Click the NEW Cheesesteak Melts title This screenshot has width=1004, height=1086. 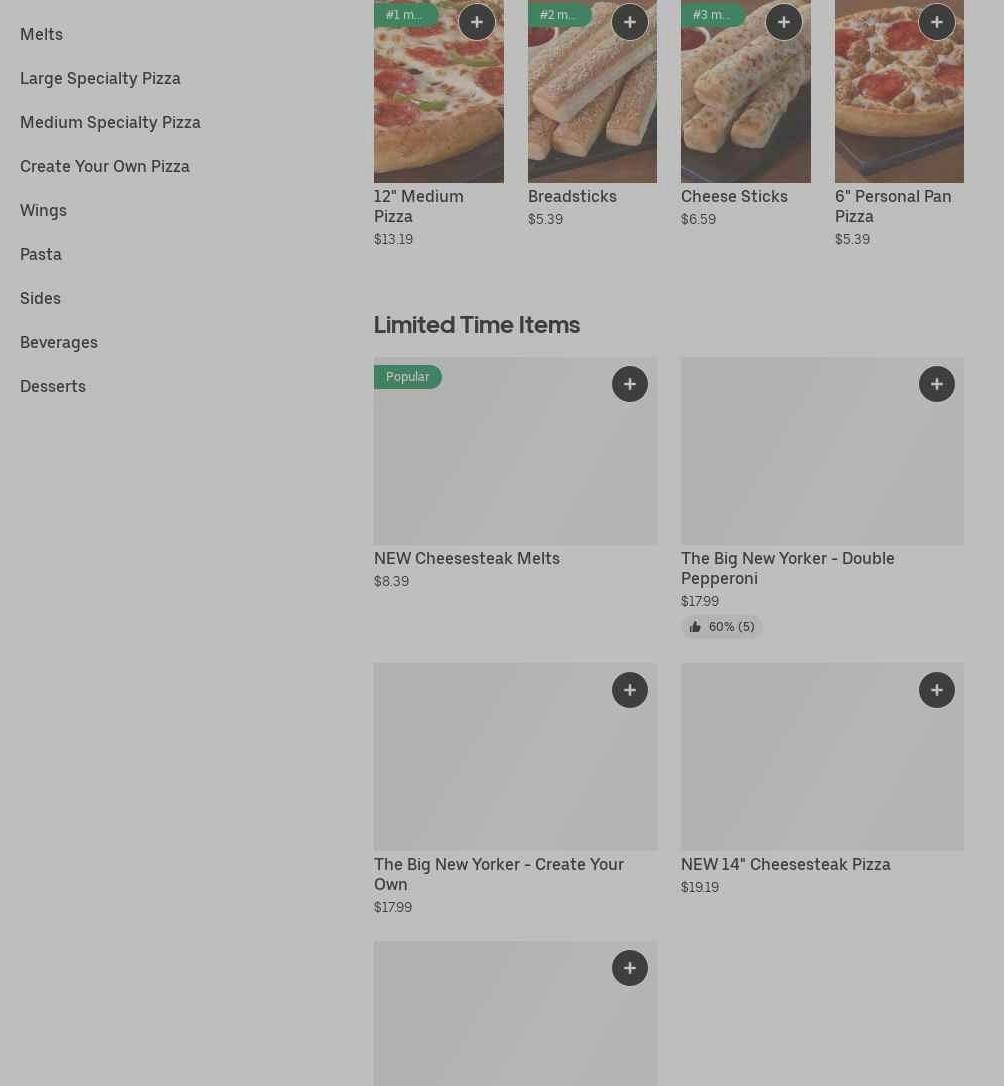click(x=467, y=558)
